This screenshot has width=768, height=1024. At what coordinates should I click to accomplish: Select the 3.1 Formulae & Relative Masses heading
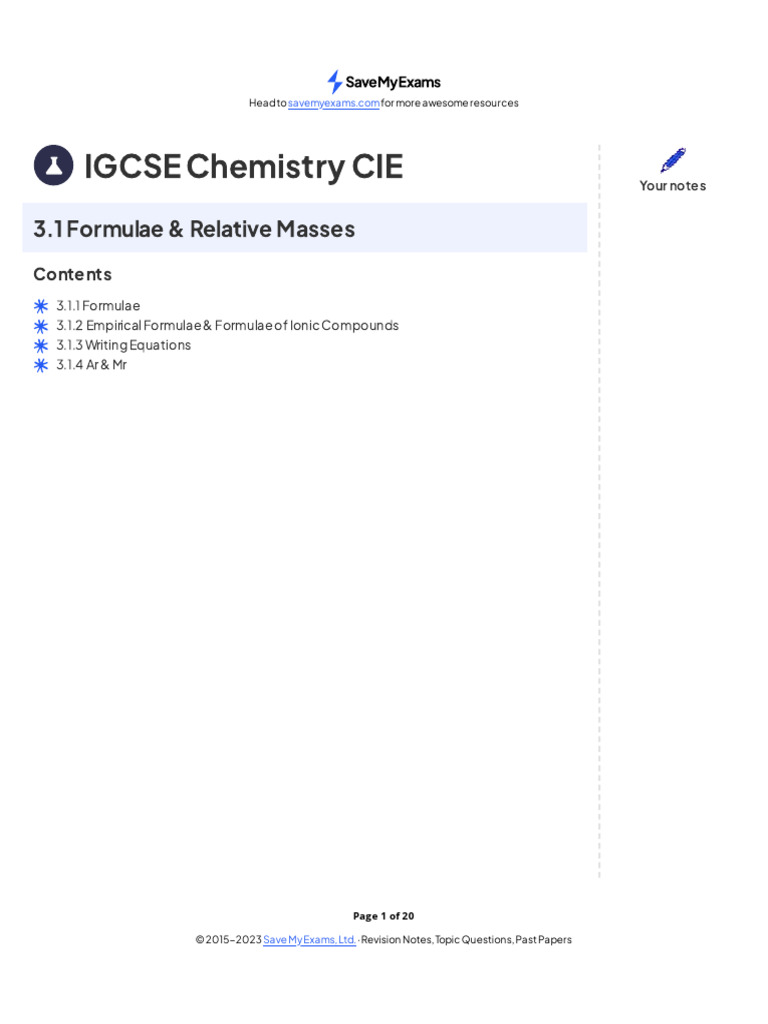[x=194, y=229]
